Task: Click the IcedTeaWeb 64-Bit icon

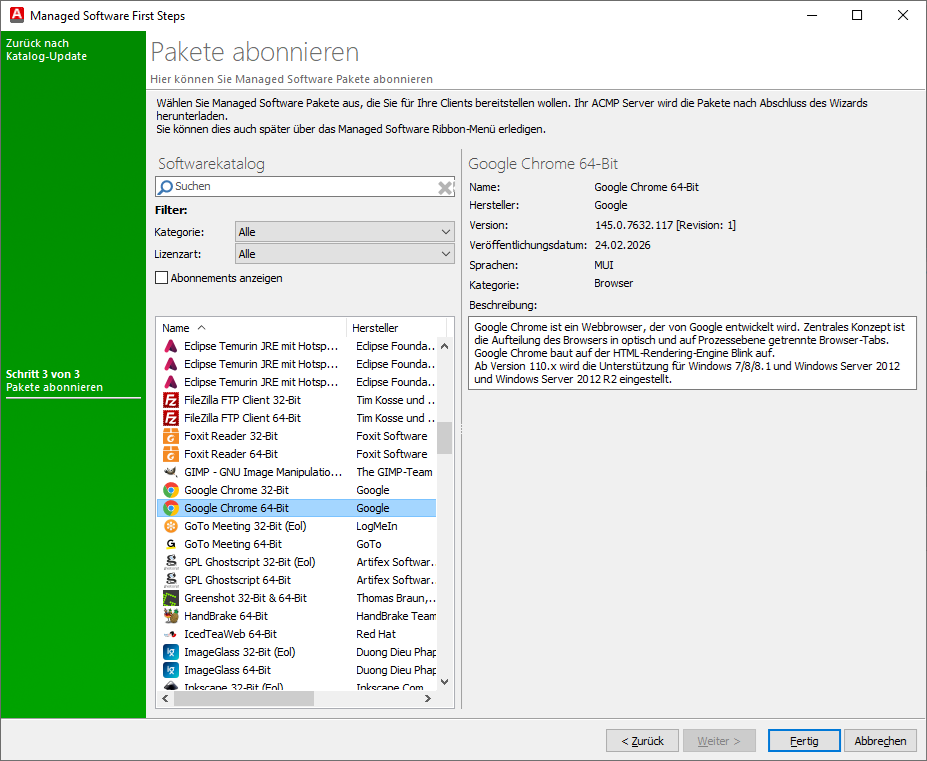Action: tap(171, 634)
